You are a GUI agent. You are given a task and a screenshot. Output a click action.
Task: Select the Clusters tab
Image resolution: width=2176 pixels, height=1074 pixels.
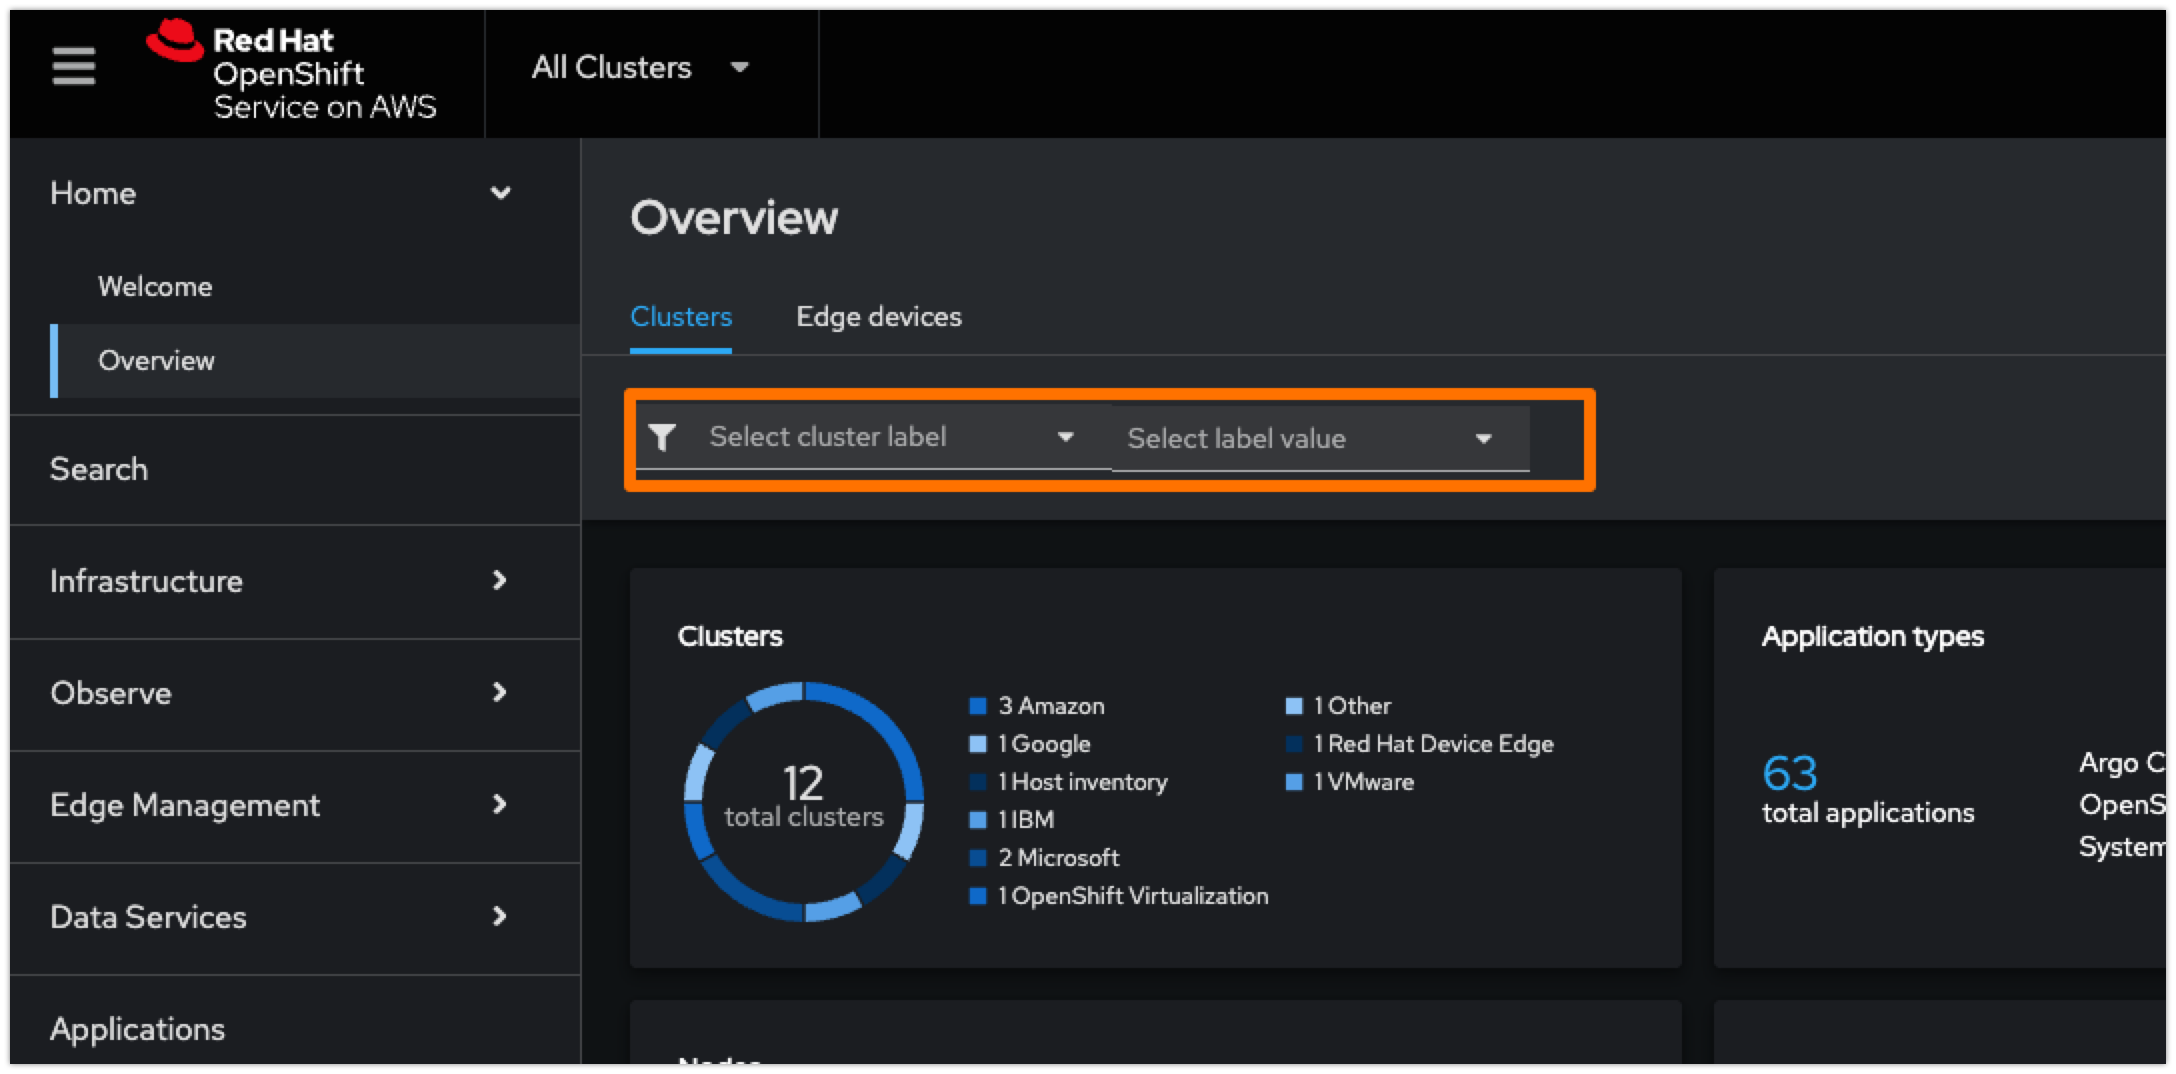[681, 317]
